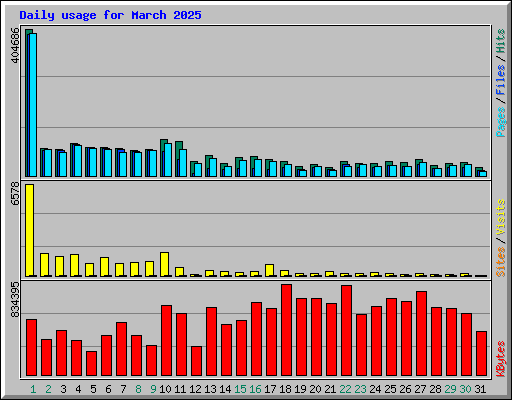Image resolution: width=512 pixels, height=400 pixels.
Task: Click day 10 on the date axis
Action: 165,389
